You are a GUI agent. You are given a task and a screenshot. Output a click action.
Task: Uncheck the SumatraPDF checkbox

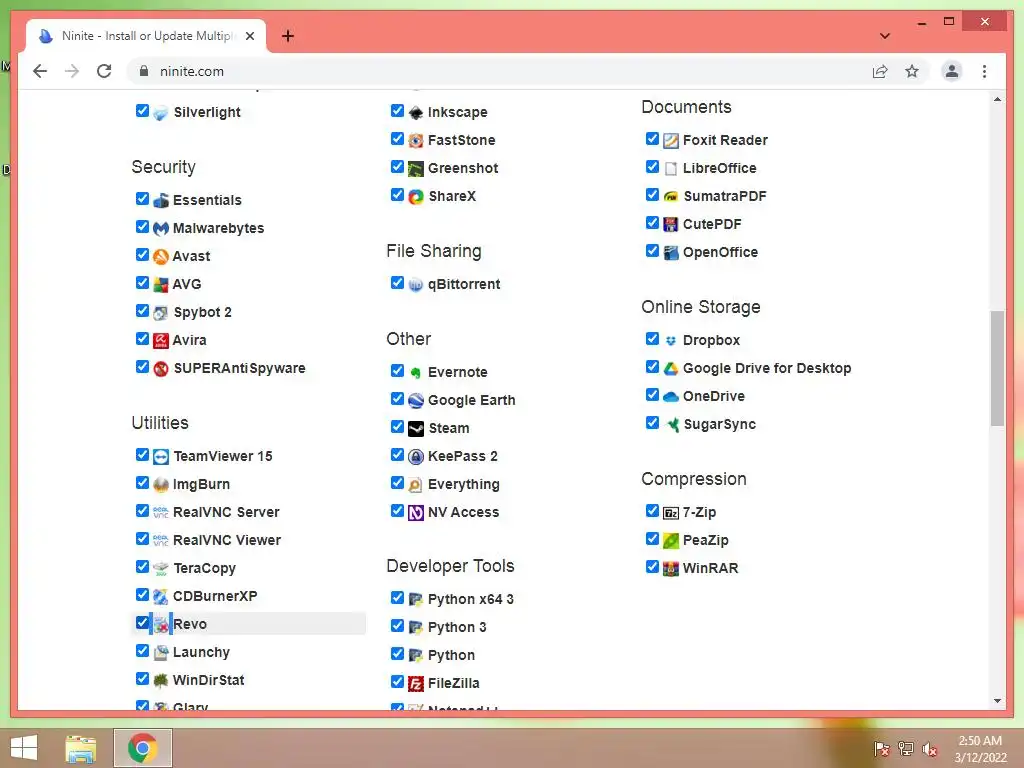click(652, 195)
